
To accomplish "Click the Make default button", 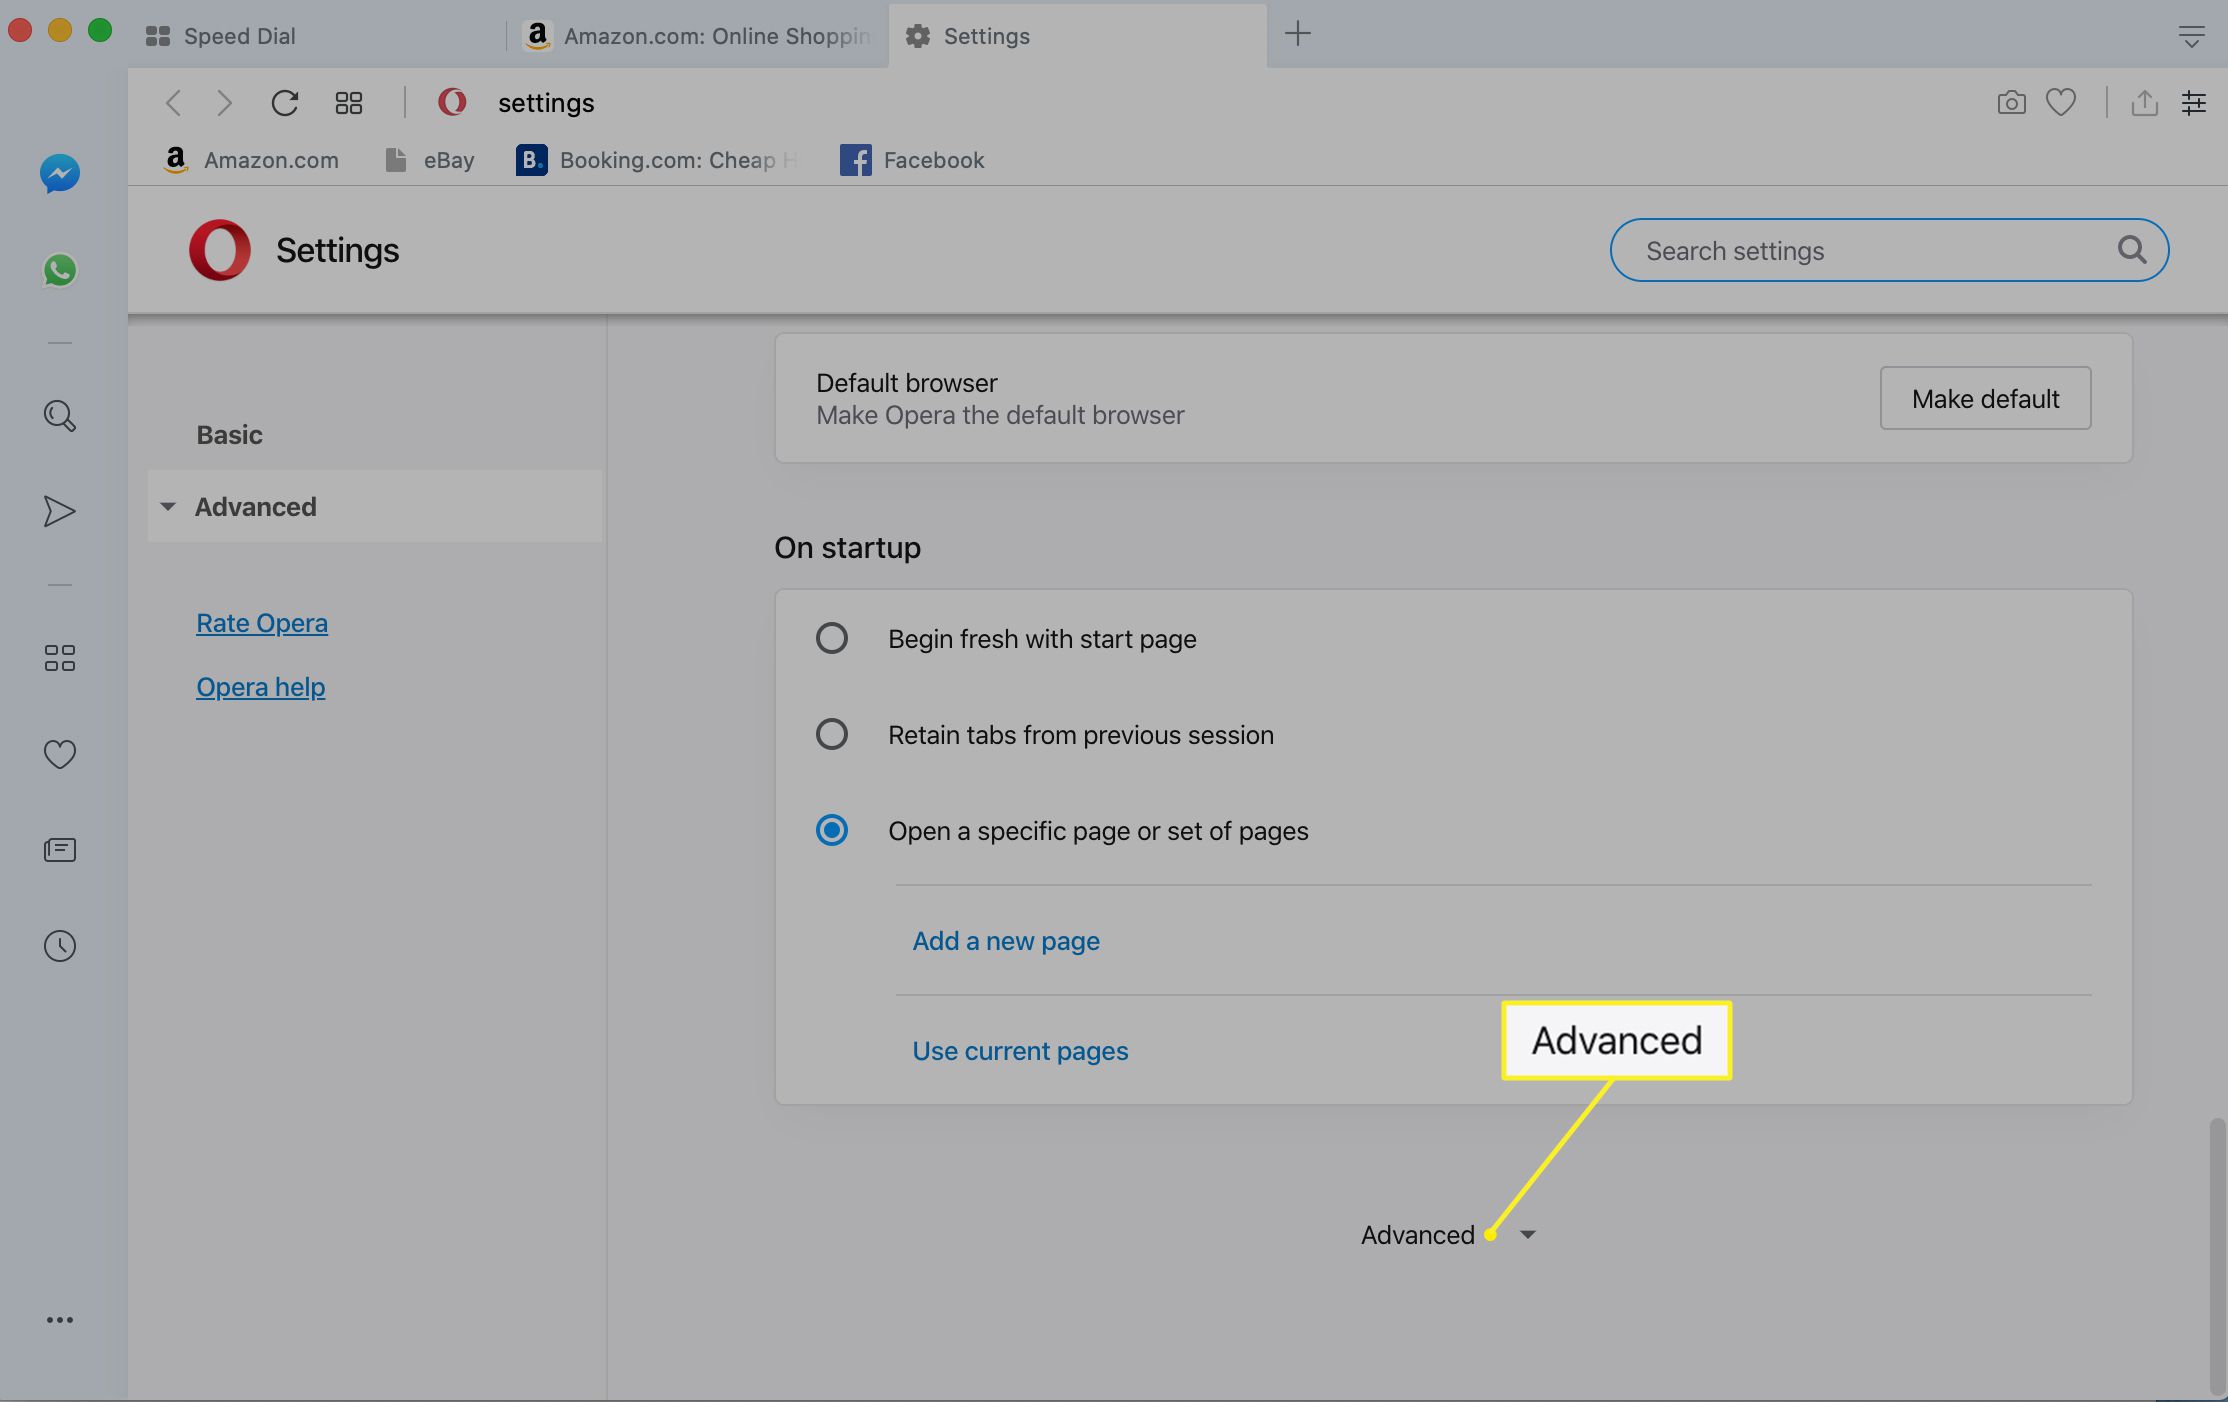I will [x=1985, y=398].
